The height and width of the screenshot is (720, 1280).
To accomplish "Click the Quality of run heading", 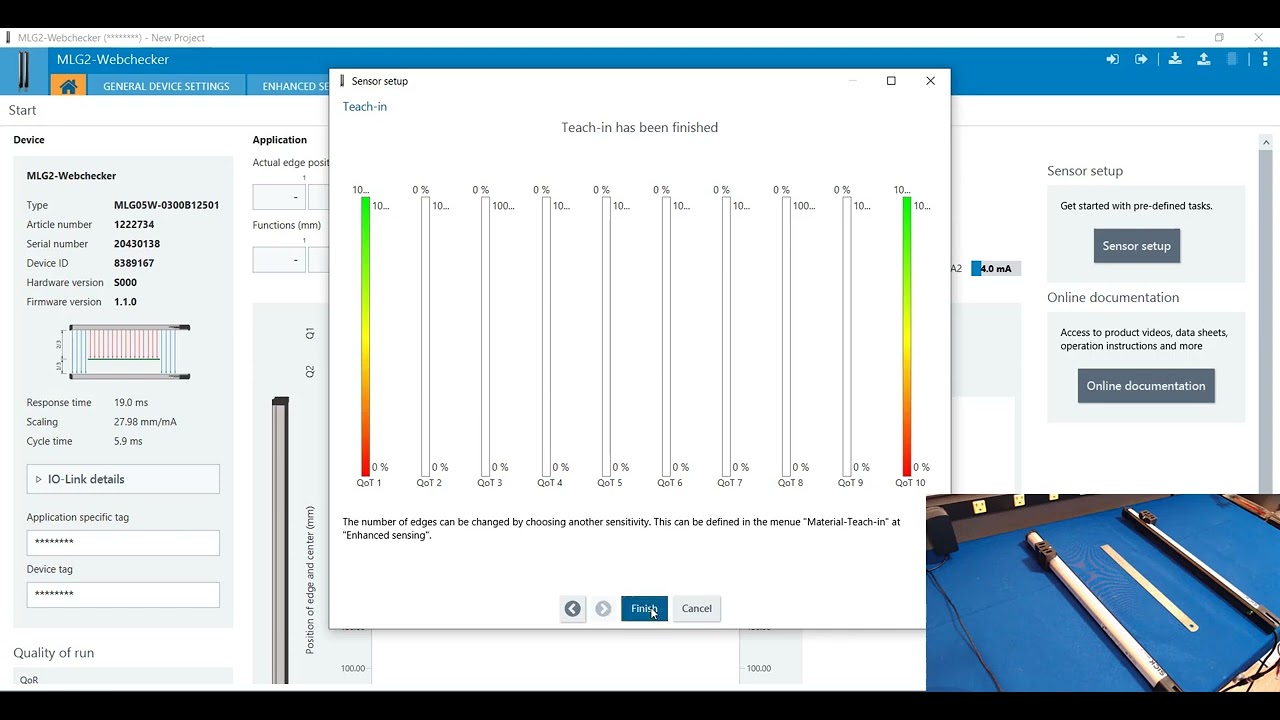I will pyautogui.click(x=54, y=653).
